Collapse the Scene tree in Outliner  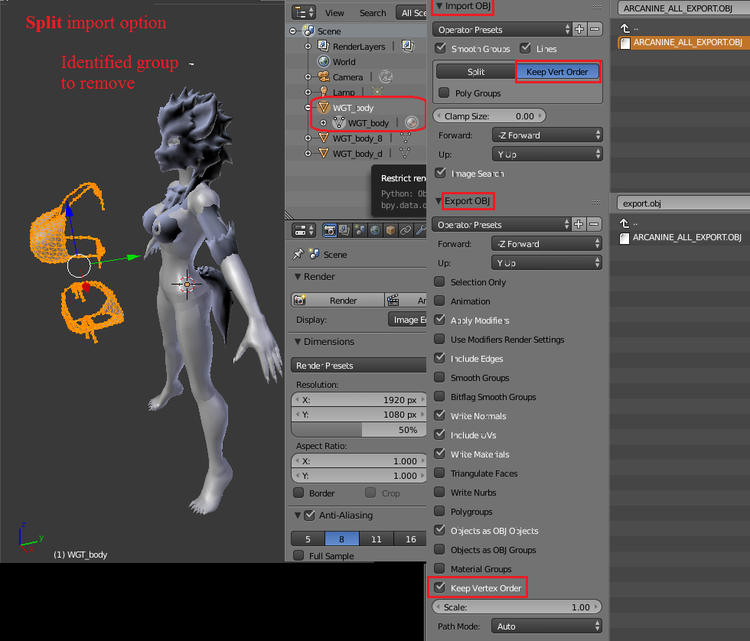tap(293, 31)
